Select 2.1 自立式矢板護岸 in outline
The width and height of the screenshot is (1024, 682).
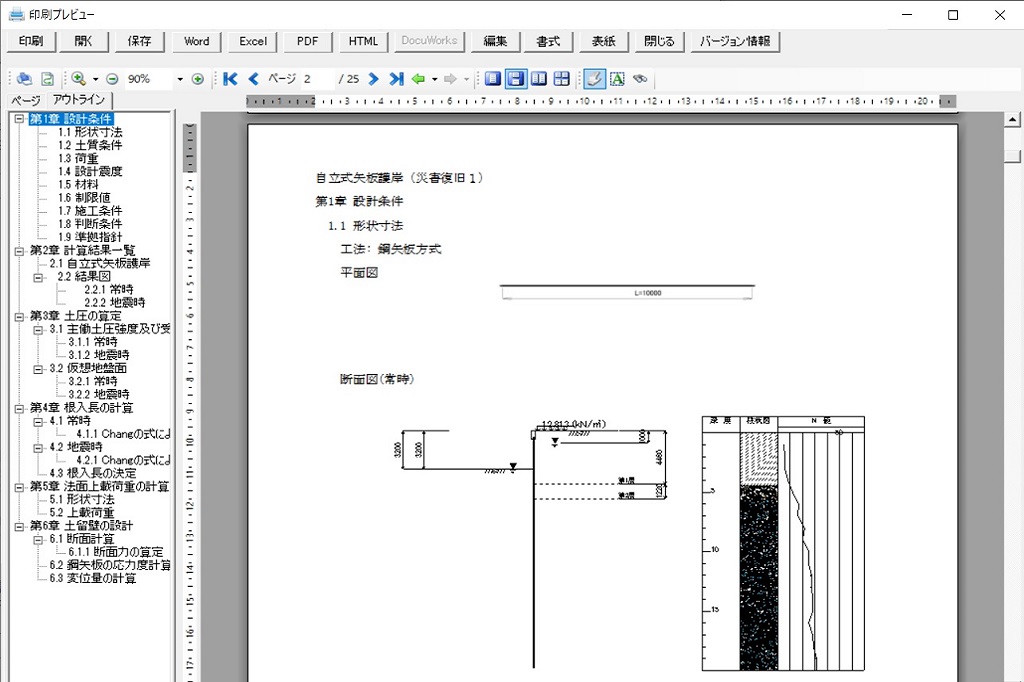pyautogui.click(x=100, y=263)
